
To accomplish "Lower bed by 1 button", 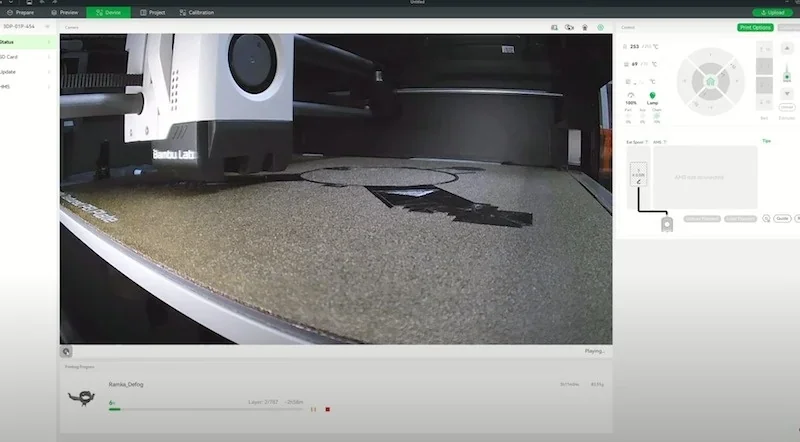I will (x=764, y=85).
